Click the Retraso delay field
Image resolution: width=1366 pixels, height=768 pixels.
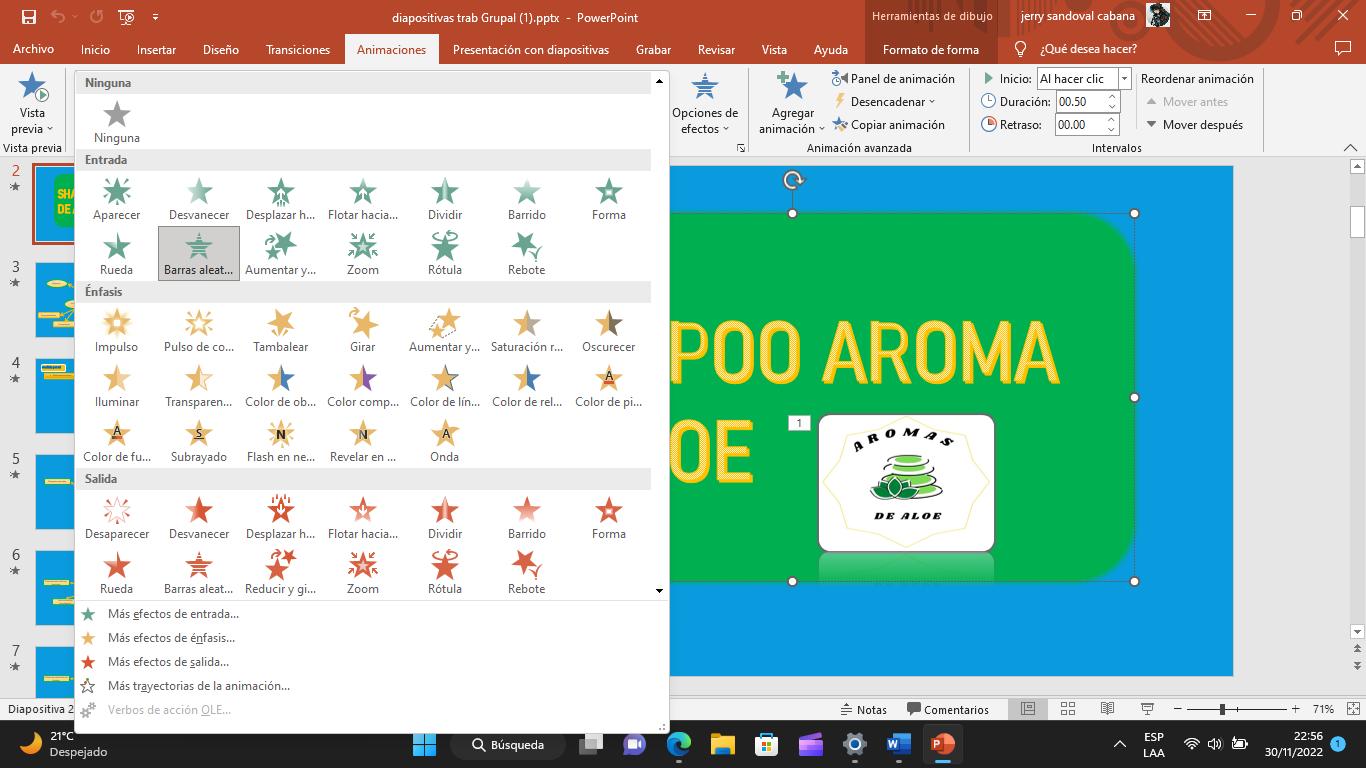pyautogui.click(x=1080, y=124)
